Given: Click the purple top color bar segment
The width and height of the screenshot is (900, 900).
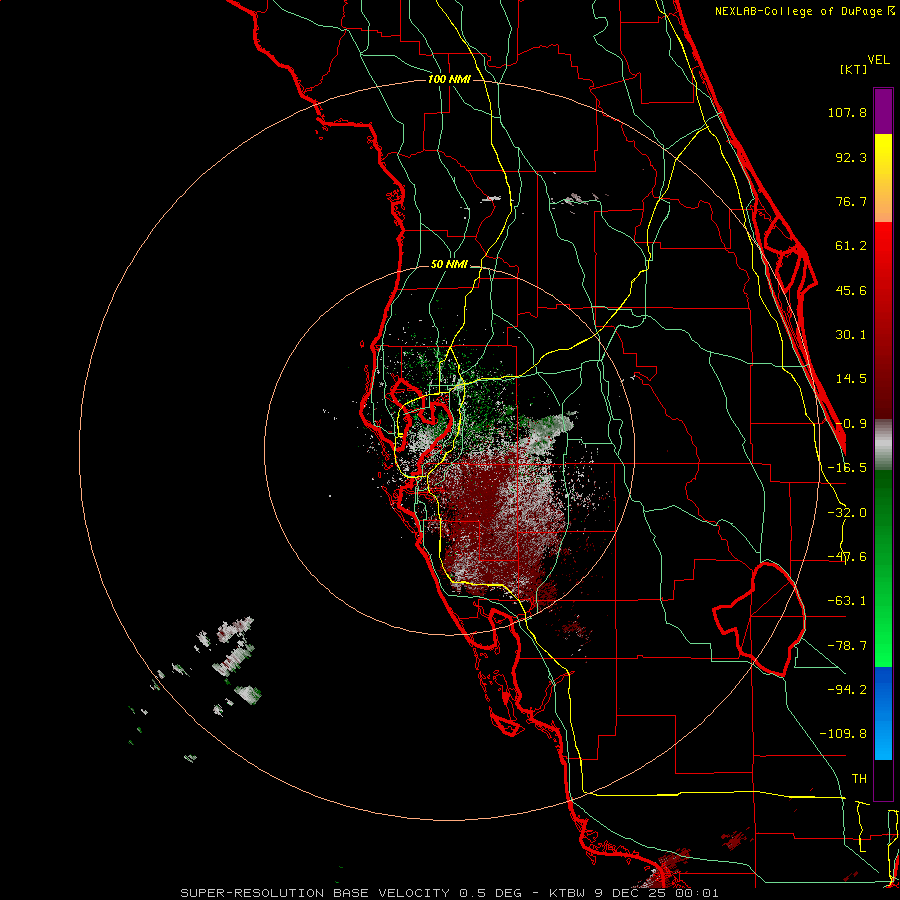Looking at the screenshot, I should [x=883, y=111].
